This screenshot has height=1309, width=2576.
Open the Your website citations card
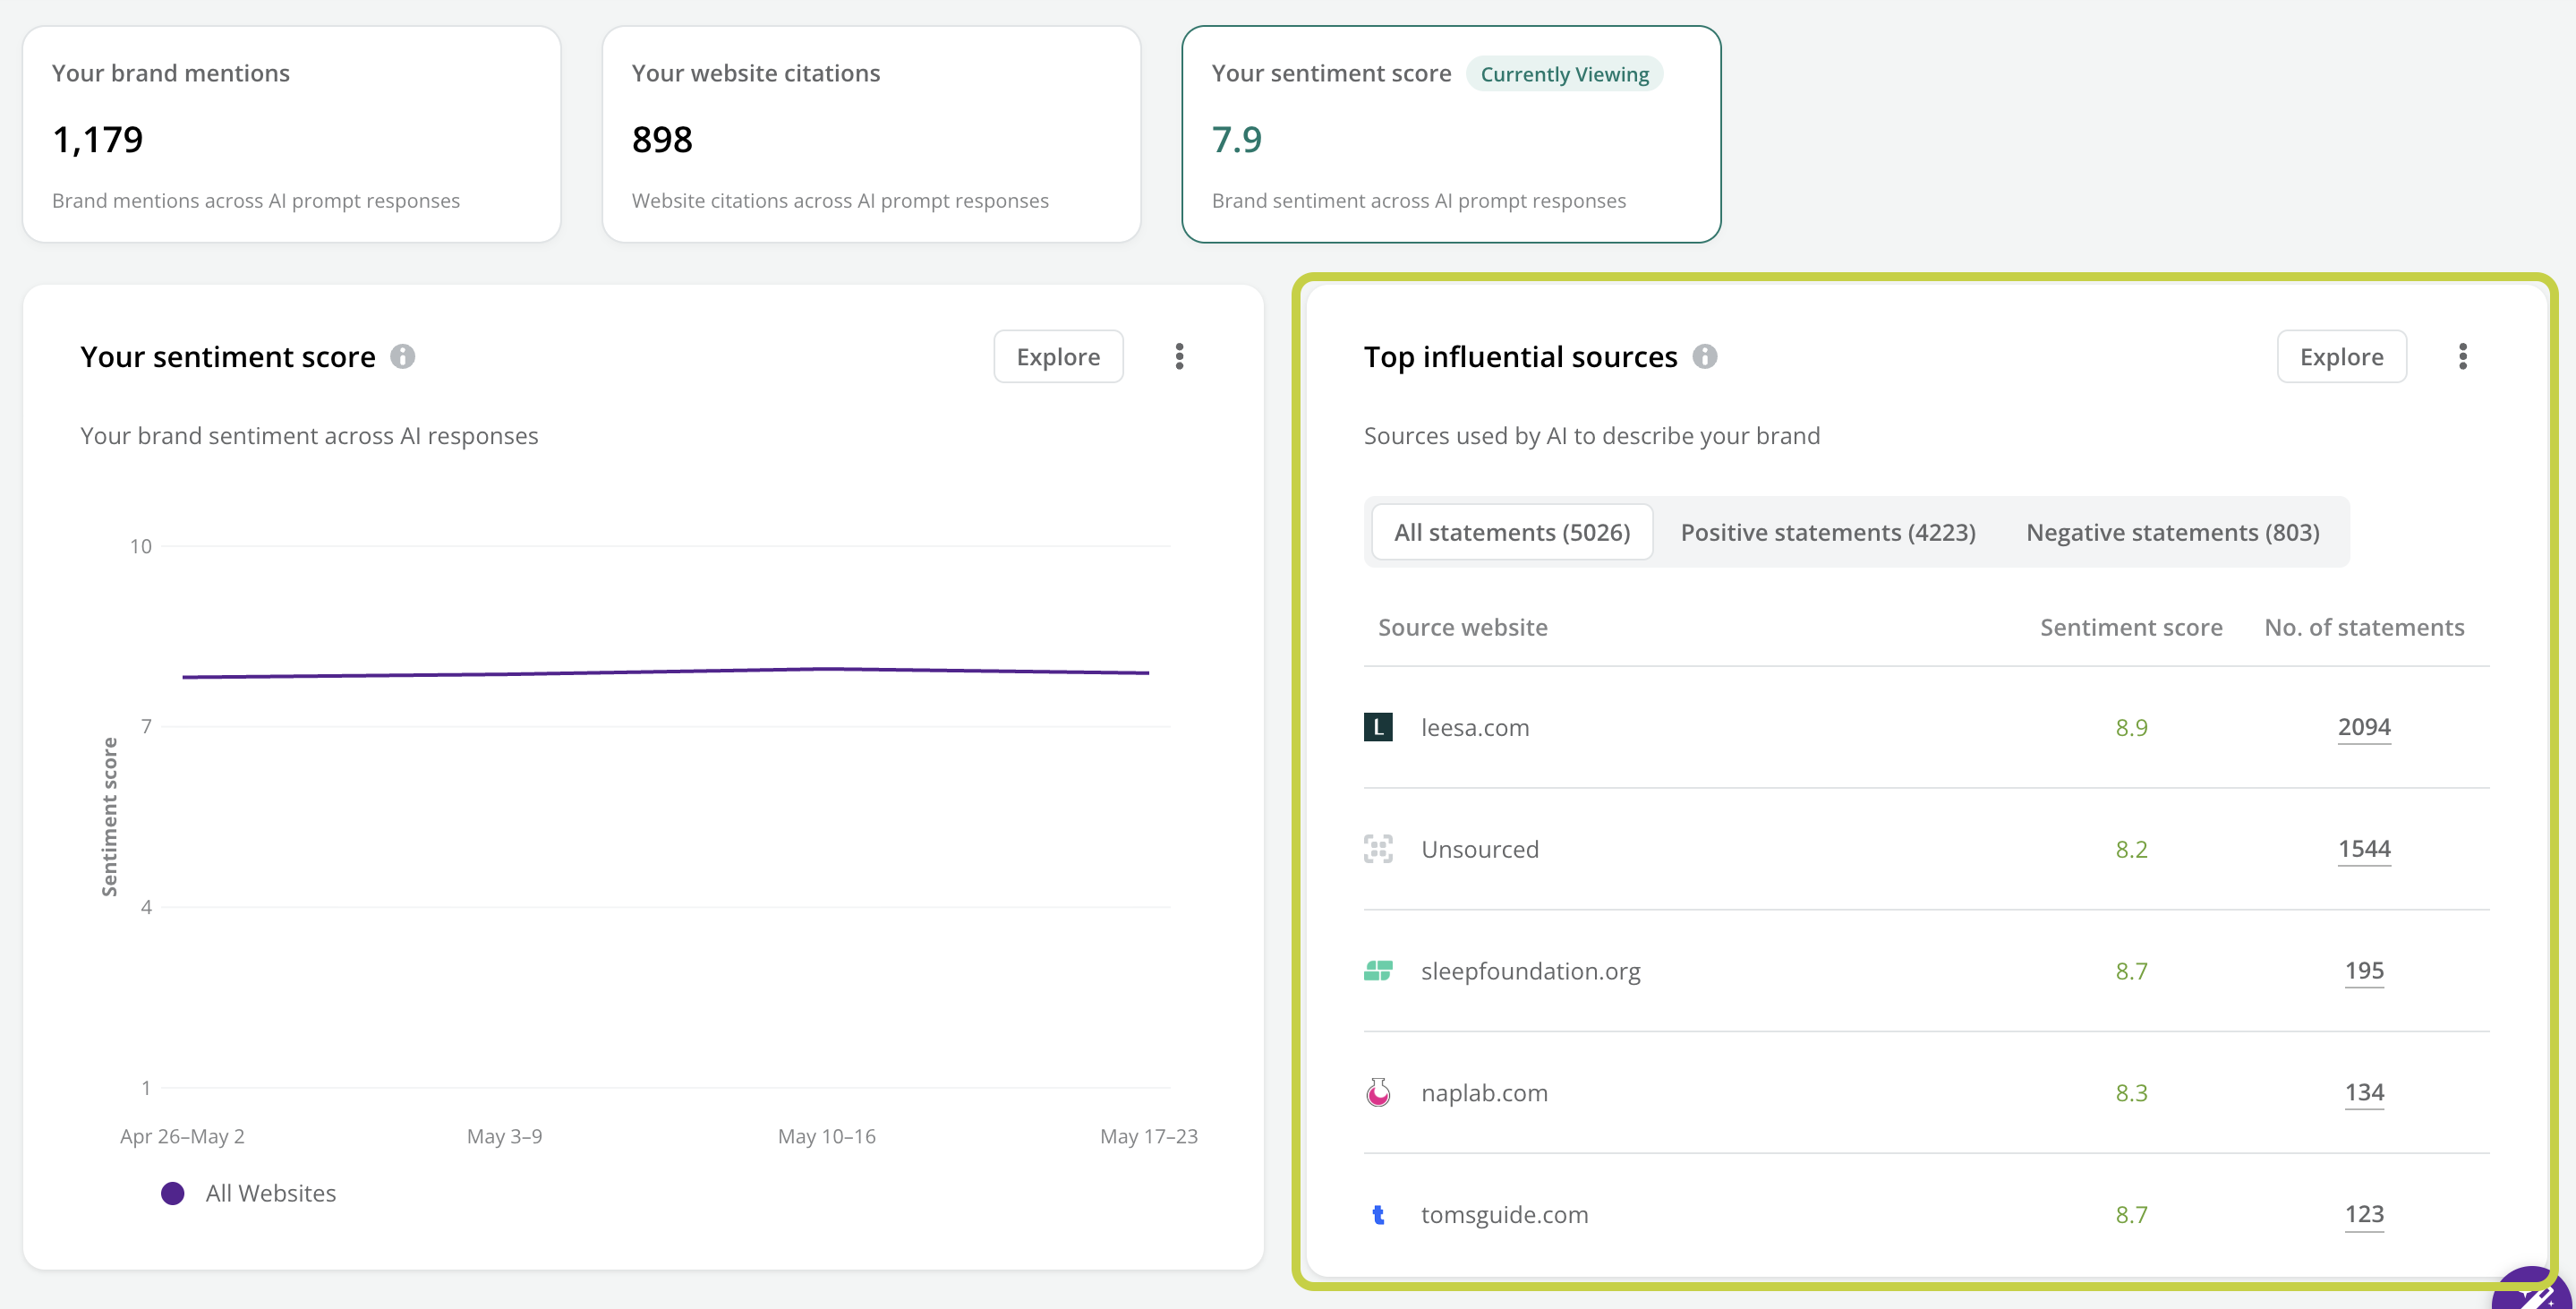[x=871, y=134]
